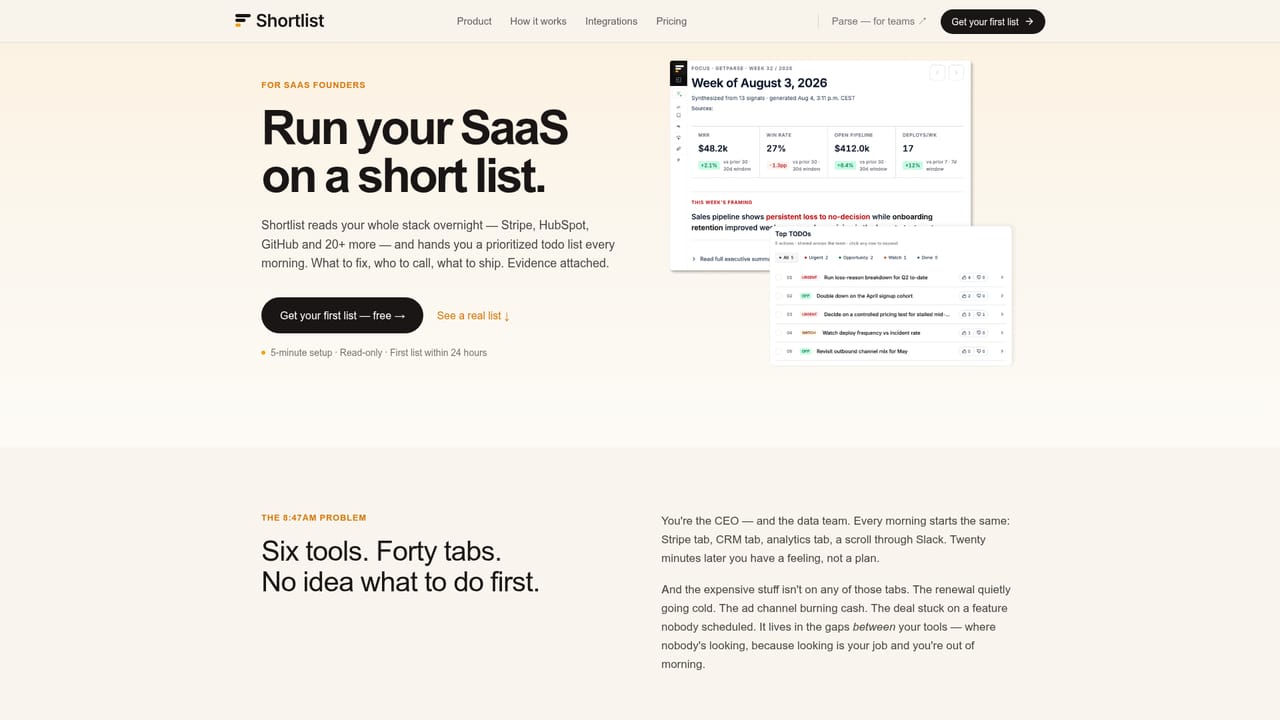Show Done items in Top TODOs
1280x720 pixels.
926,257
